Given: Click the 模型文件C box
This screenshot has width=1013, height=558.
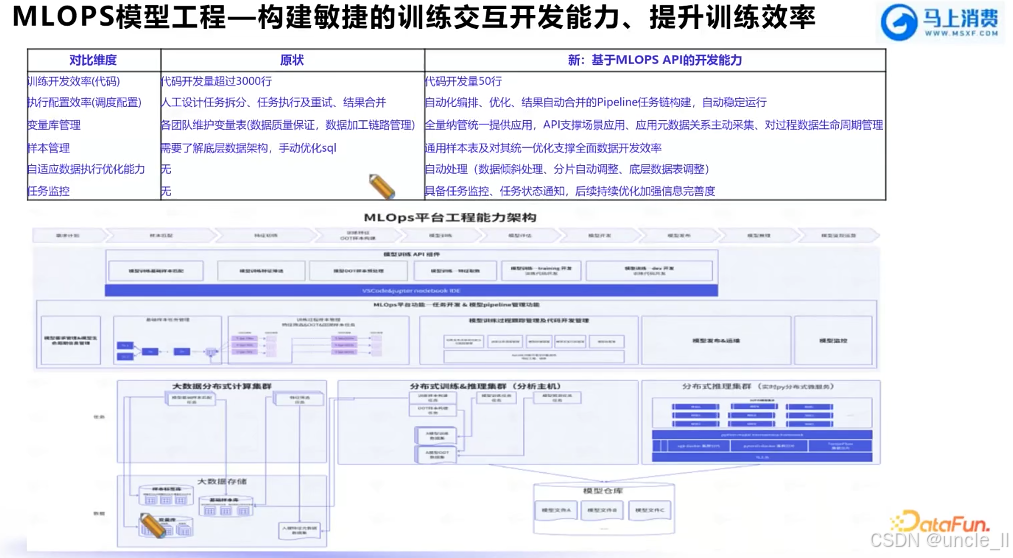Looking at the screenshot, I should [x=650, y=510].
